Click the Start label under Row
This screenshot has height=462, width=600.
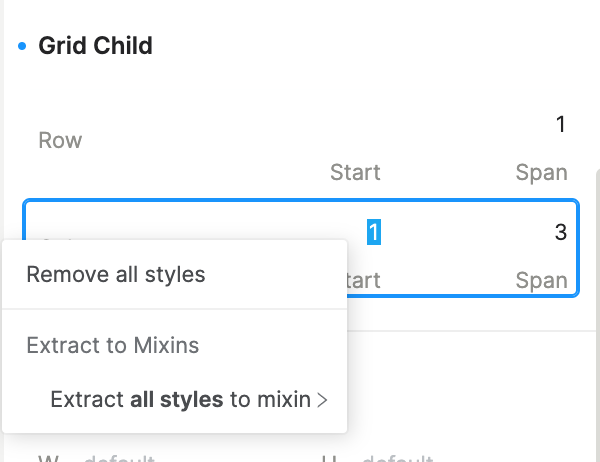click(x=355, y=172)
